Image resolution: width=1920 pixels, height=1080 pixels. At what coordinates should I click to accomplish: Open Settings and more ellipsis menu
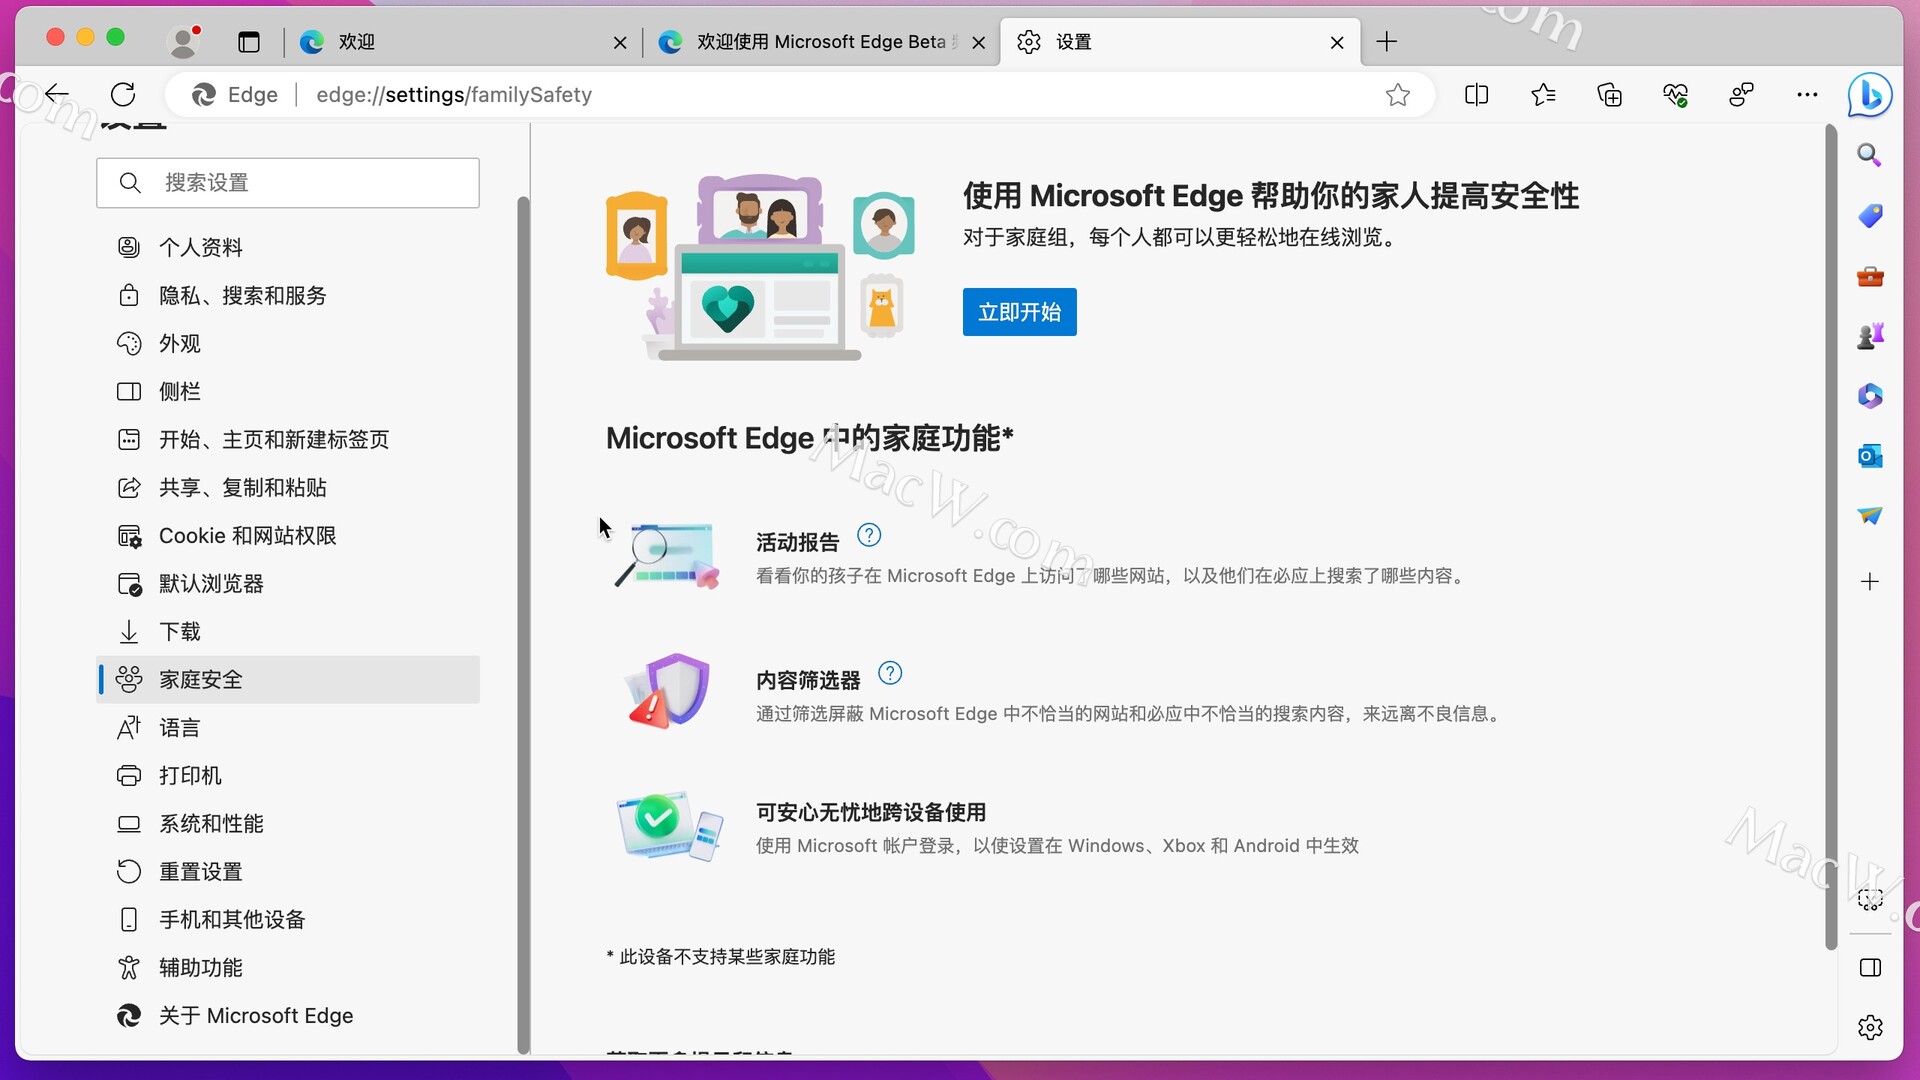(x=1807, y=95)
